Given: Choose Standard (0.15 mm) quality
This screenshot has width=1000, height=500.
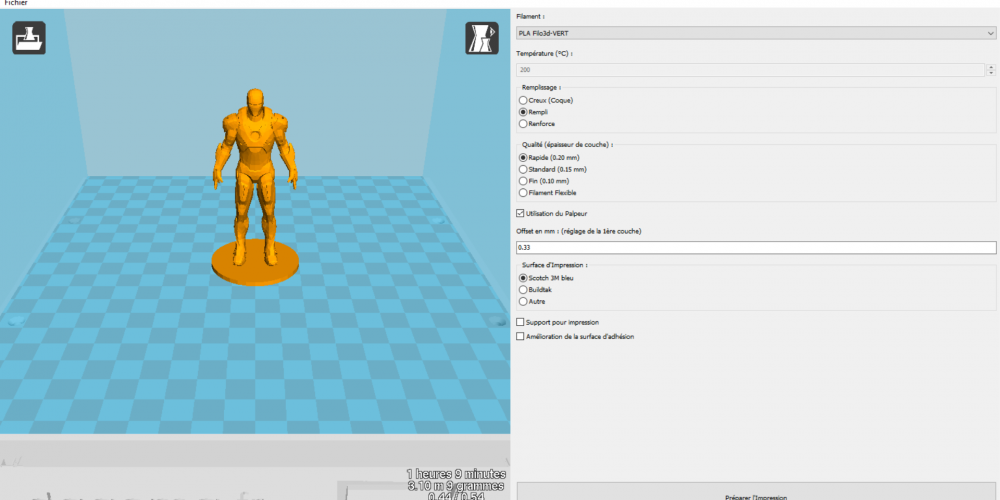Looking at the screenshot, I should point(552,170).
